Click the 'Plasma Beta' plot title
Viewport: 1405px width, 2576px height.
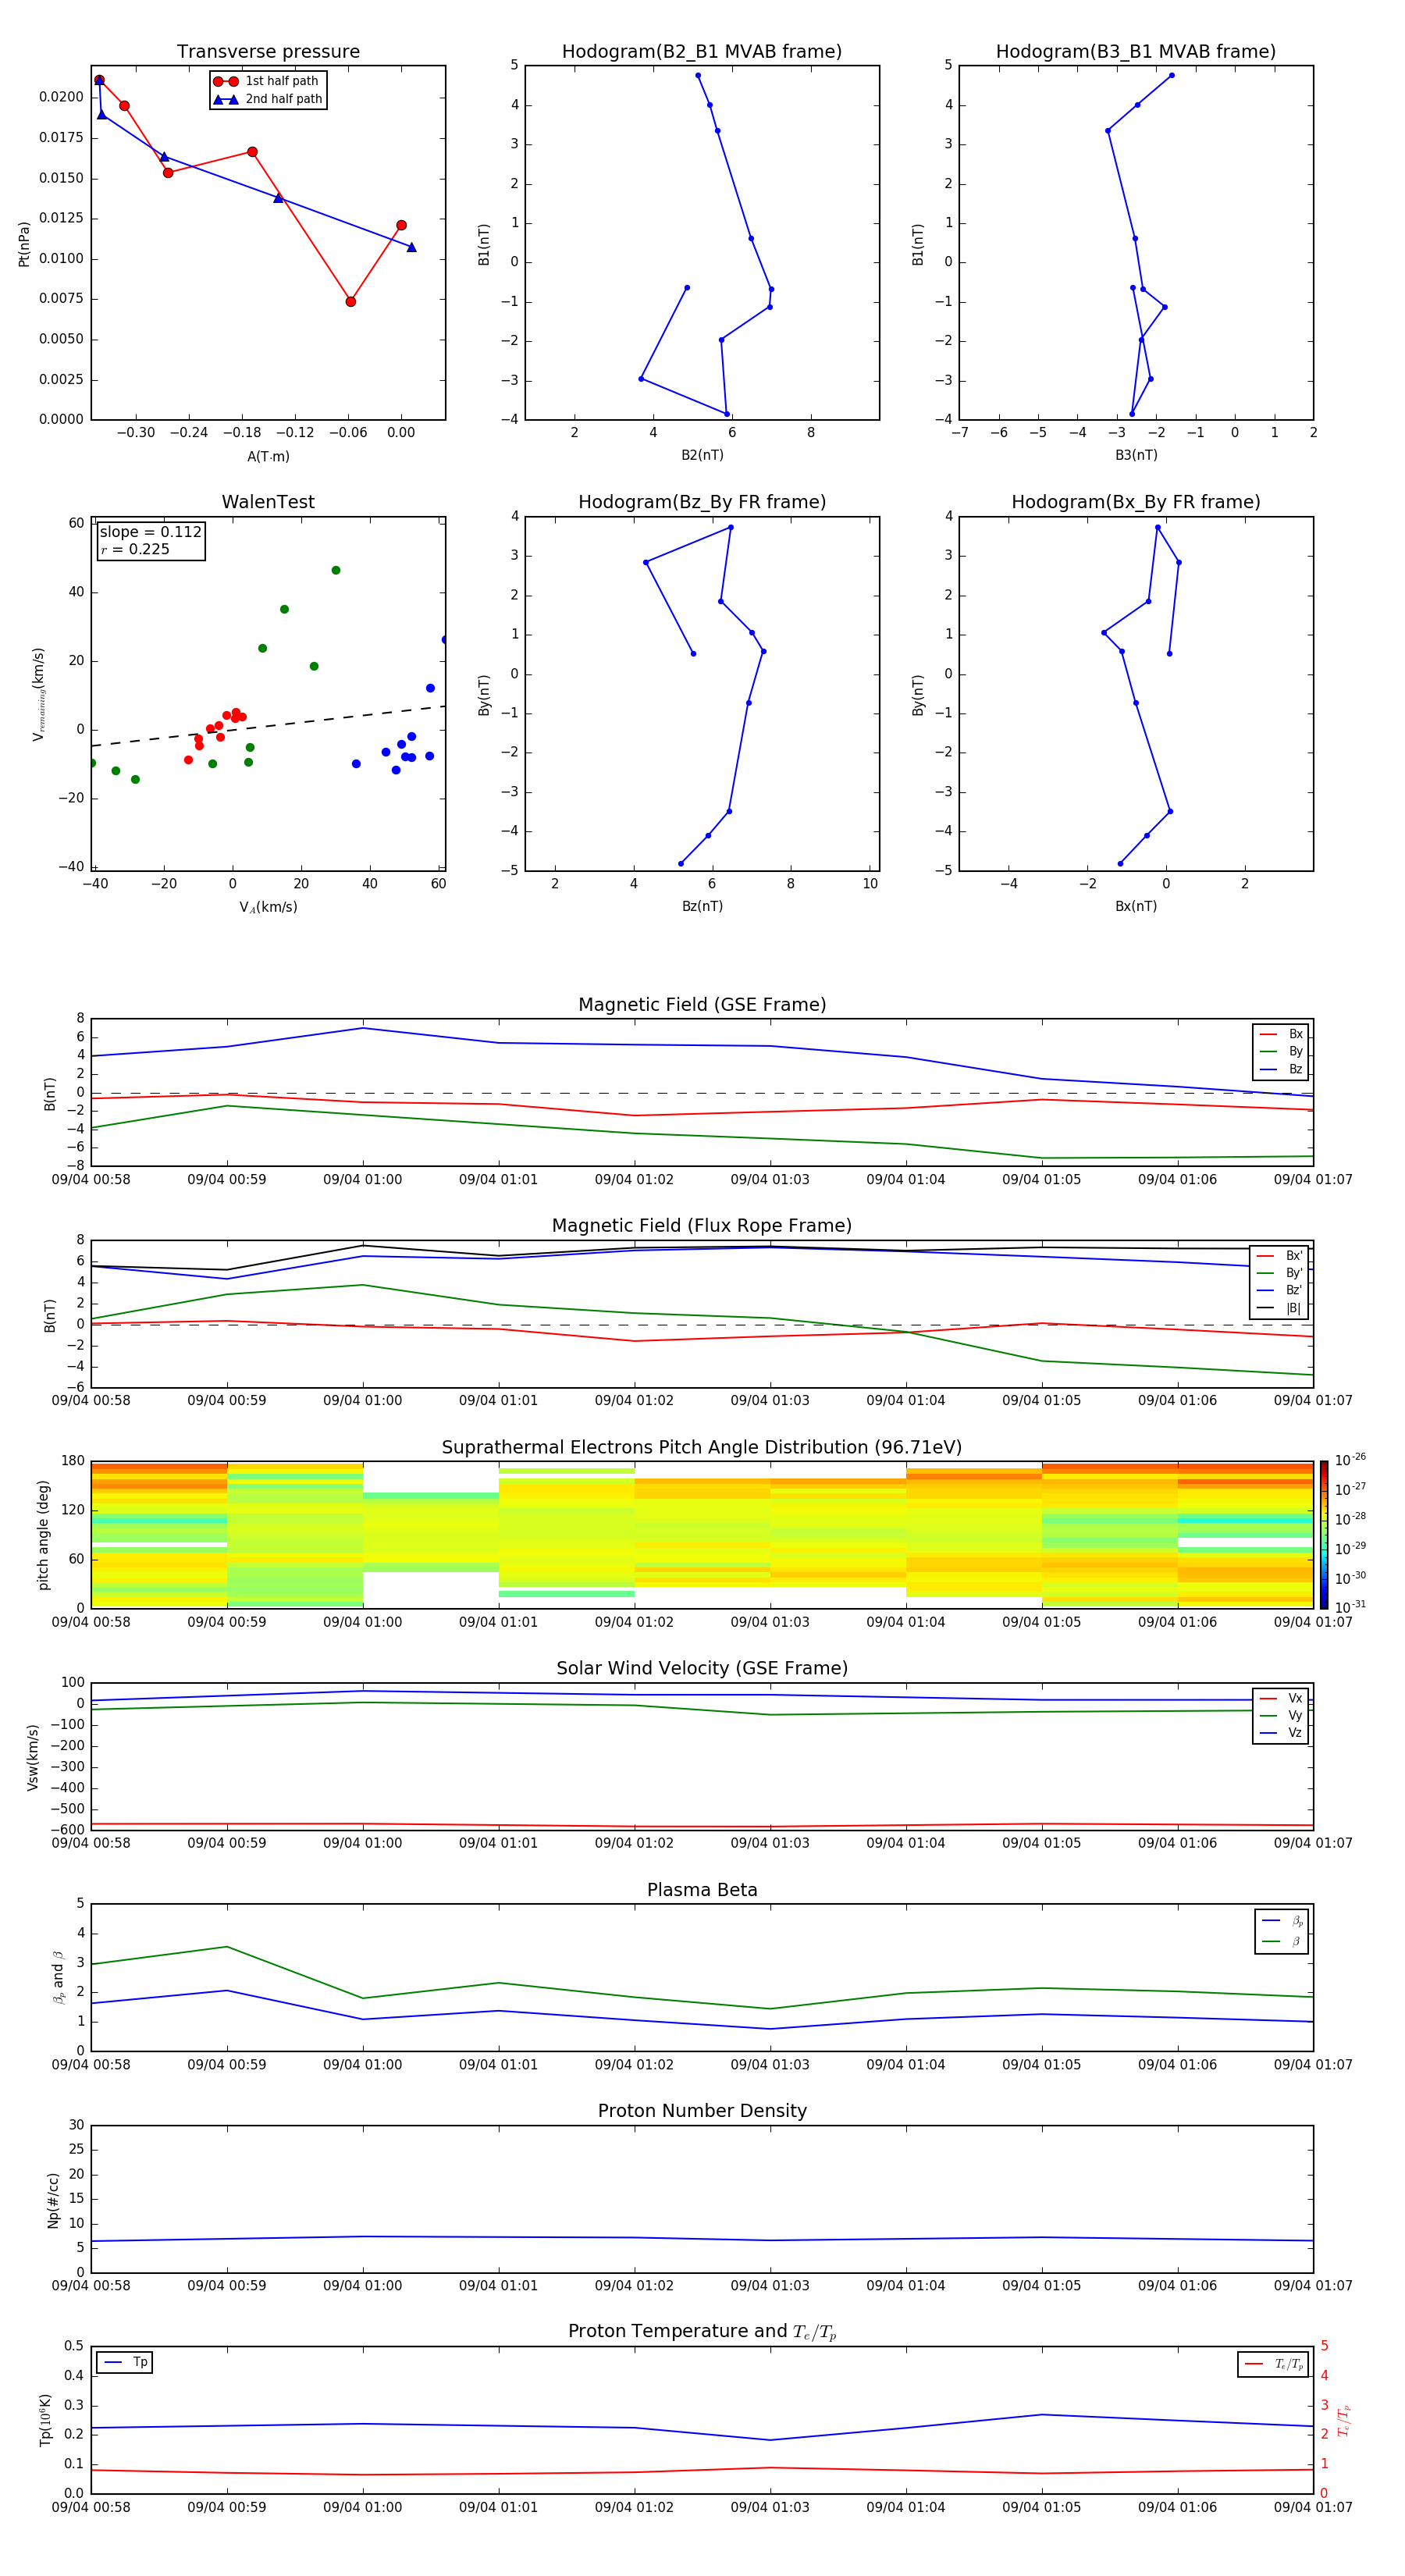pos(702,1891)
